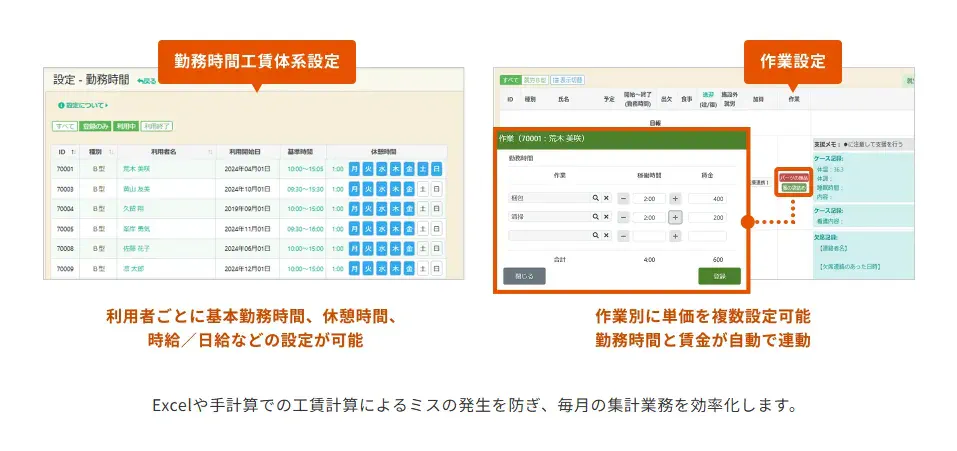Click the 清掃 work name field
This screenshot has width=957, height=451.
pos(549,217)
